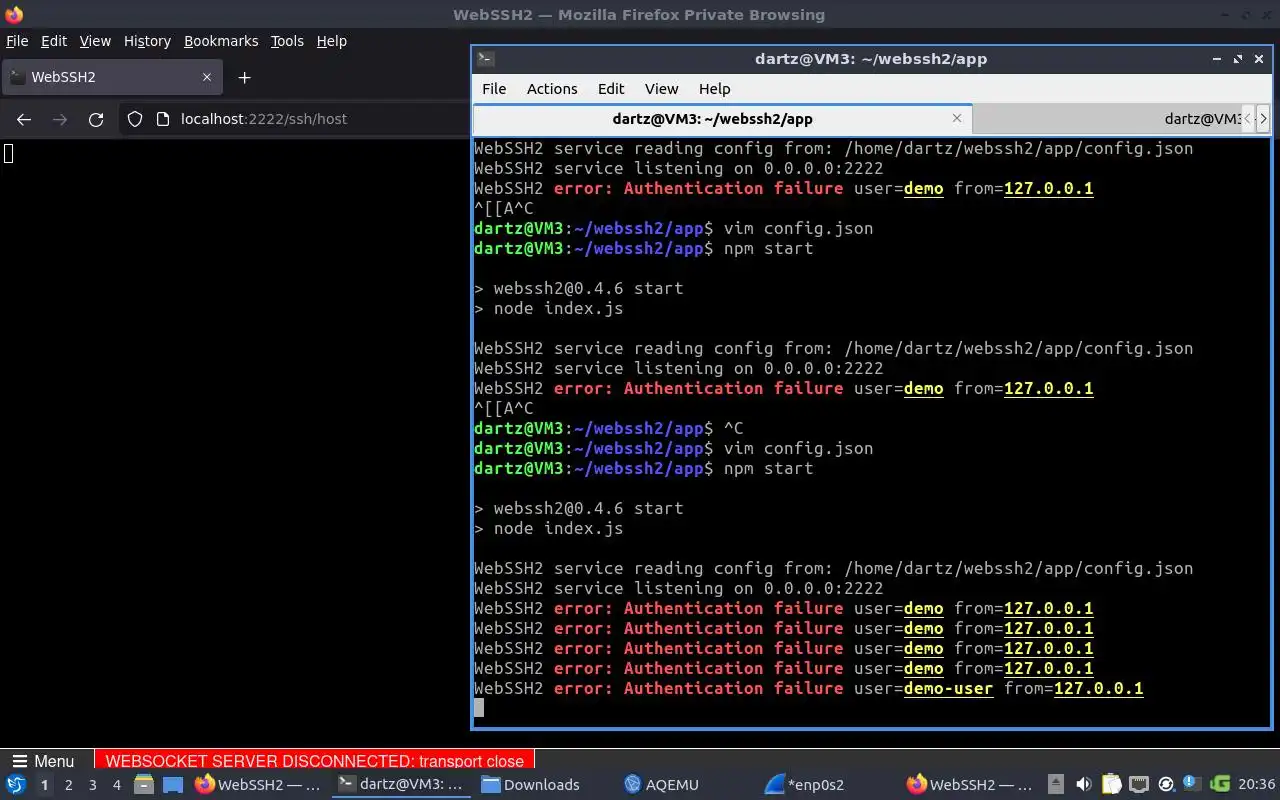Click the last 127.0.0.1 address in terminal
1280x800 pixels.
pyautogui.click(x=1098, y=688)
